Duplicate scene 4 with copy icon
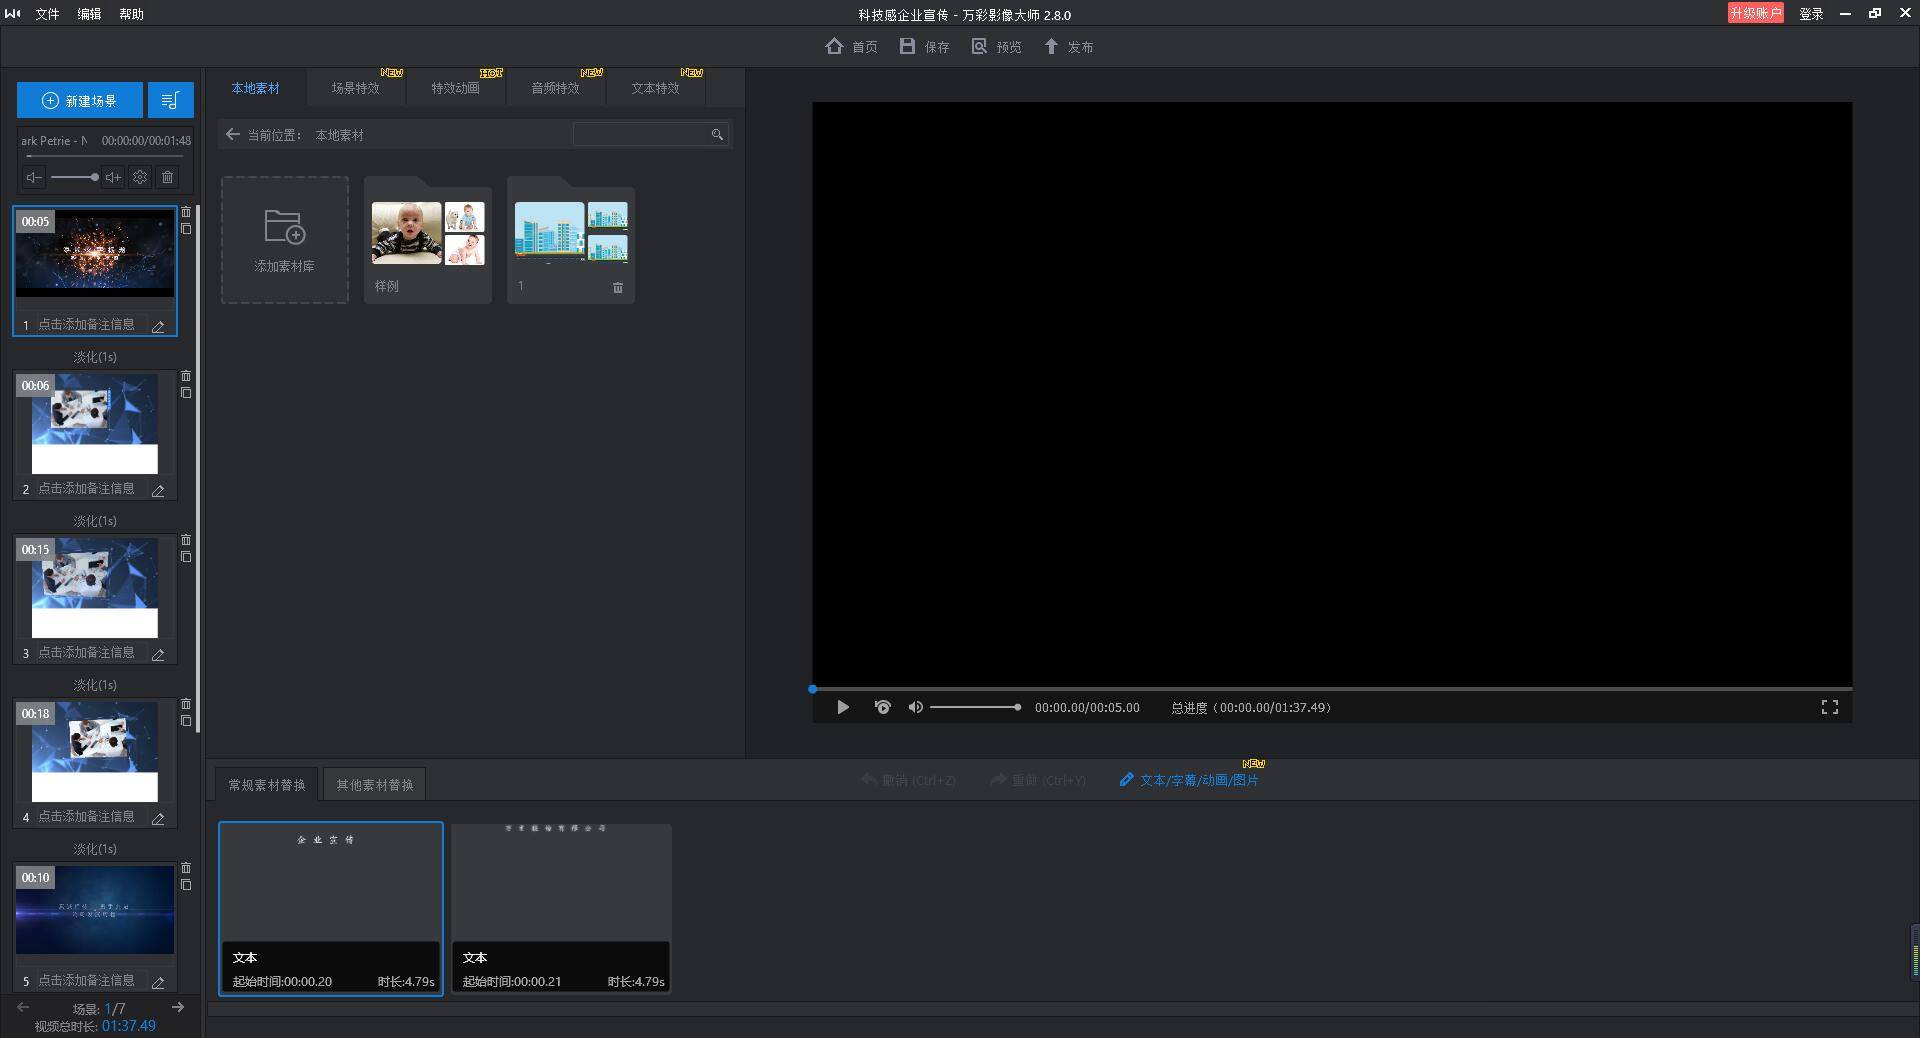The height and width of the screenshot is (1038, 1920). 186,721
